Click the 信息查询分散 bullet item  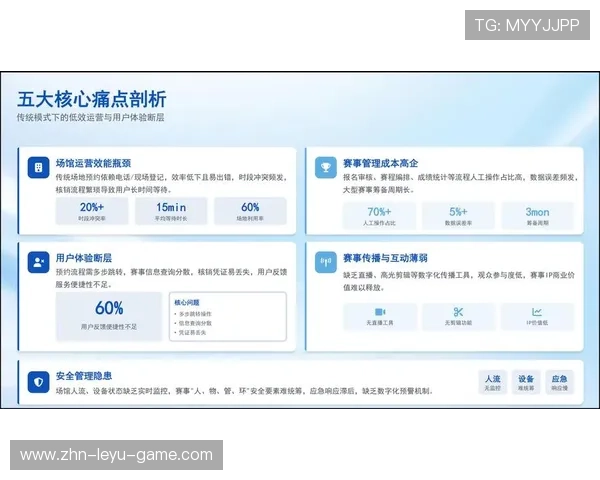point(193,323)
